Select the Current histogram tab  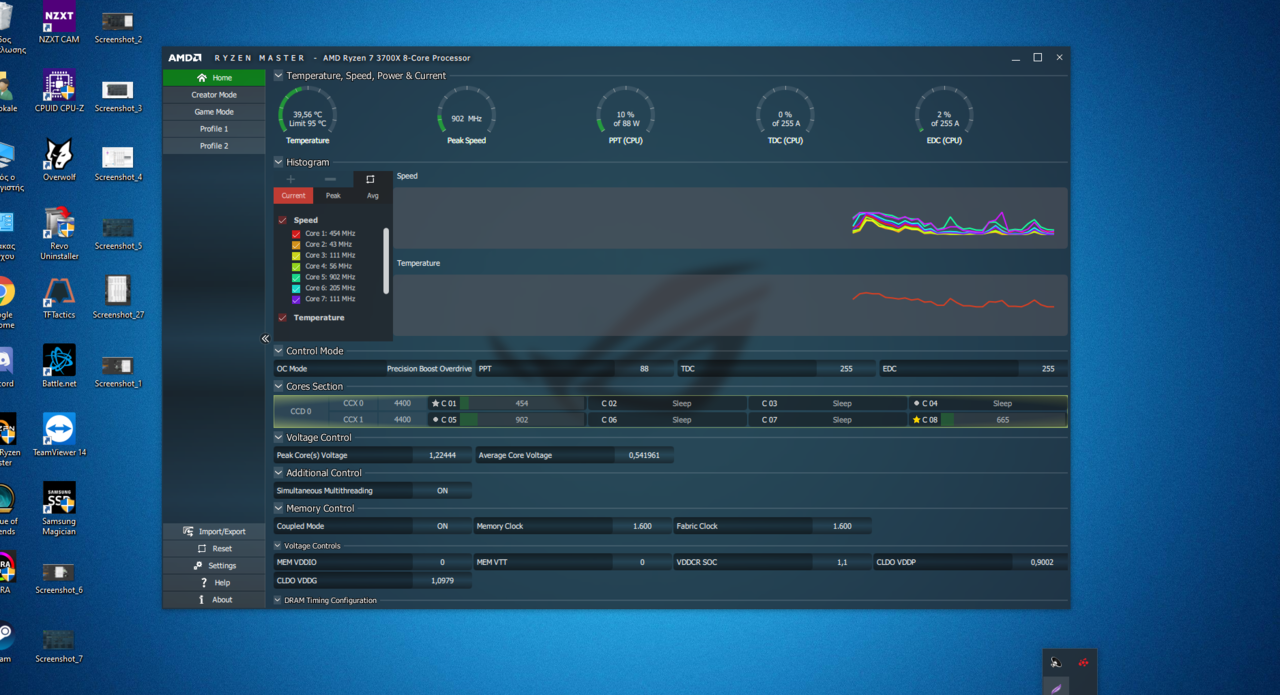click(x=293, y=196)
